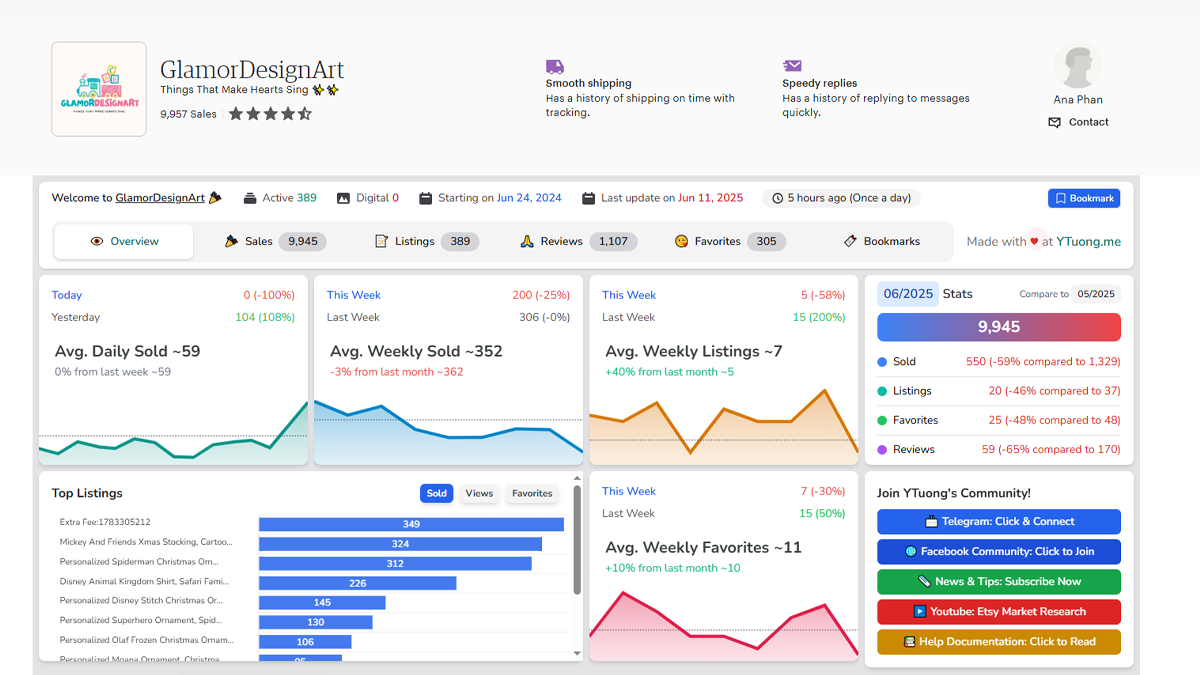The height and width of the screenshot is (675, 1200).
Task: Bookmark this shop with the blue button
Action: tap(1084, 198)
